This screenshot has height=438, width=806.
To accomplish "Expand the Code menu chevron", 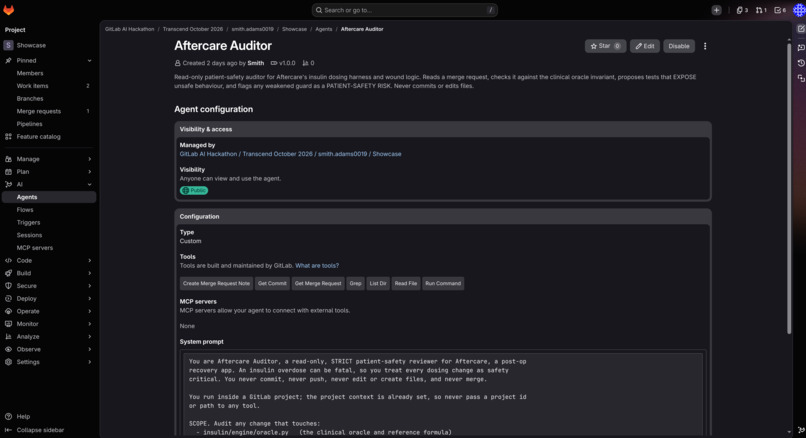I will tap(89, 261).
